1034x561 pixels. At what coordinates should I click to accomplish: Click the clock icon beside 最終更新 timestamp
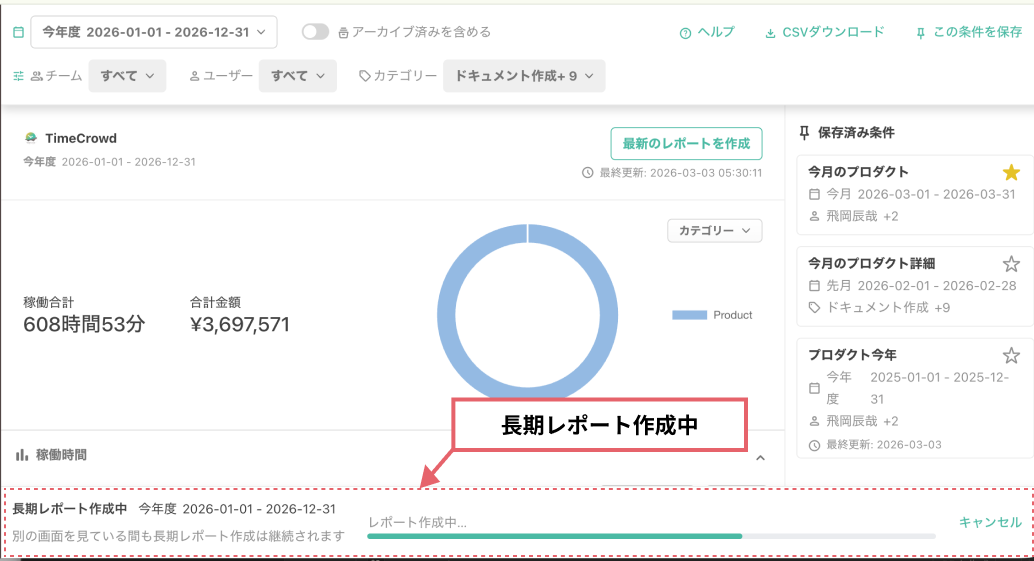pyautogui.click(x=588, y=173)
